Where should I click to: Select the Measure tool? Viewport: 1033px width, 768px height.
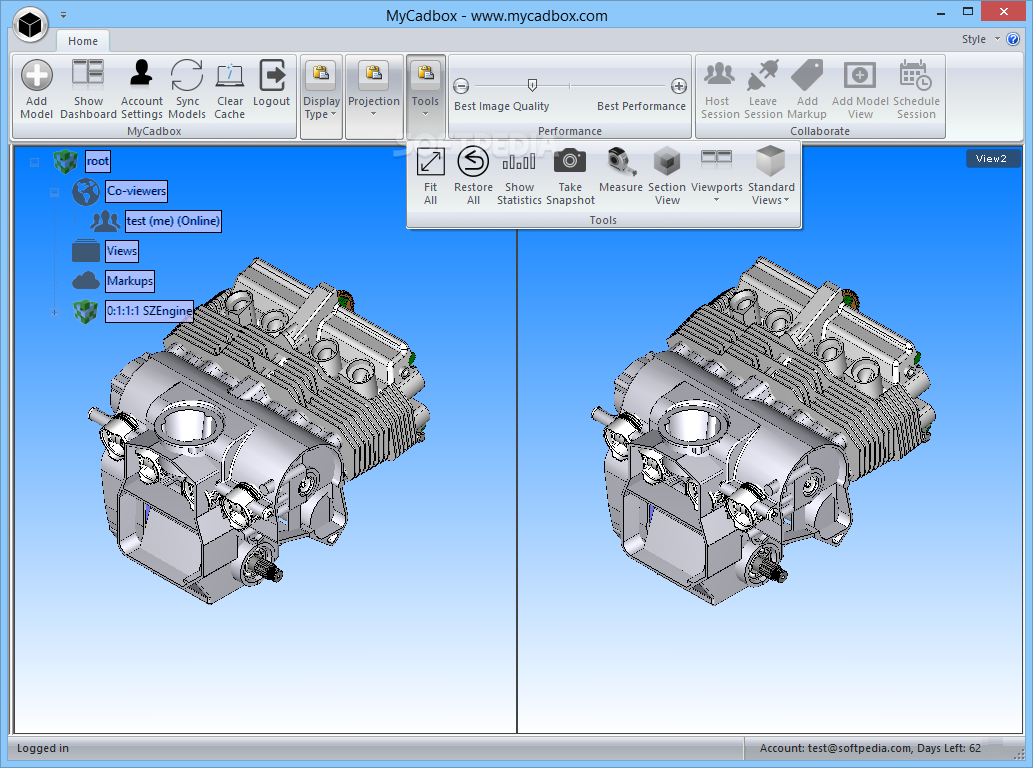click(x=621, y=170)
